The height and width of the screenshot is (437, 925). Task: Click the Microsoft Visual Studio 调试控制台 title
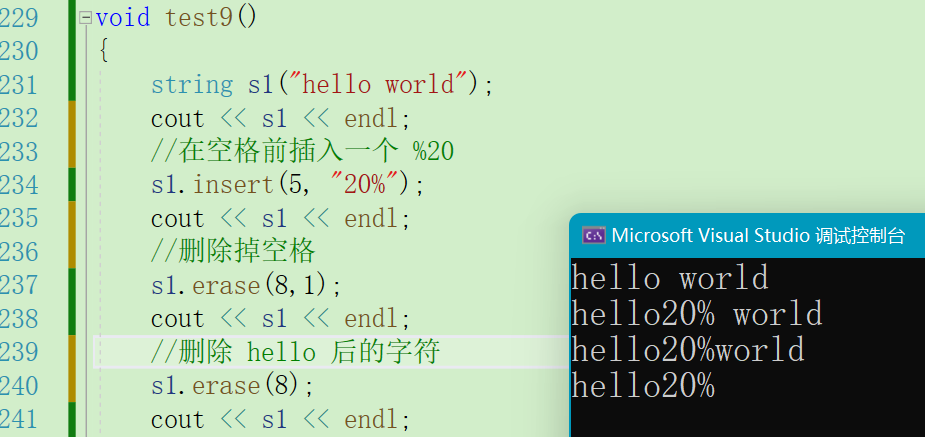[758, 235]
